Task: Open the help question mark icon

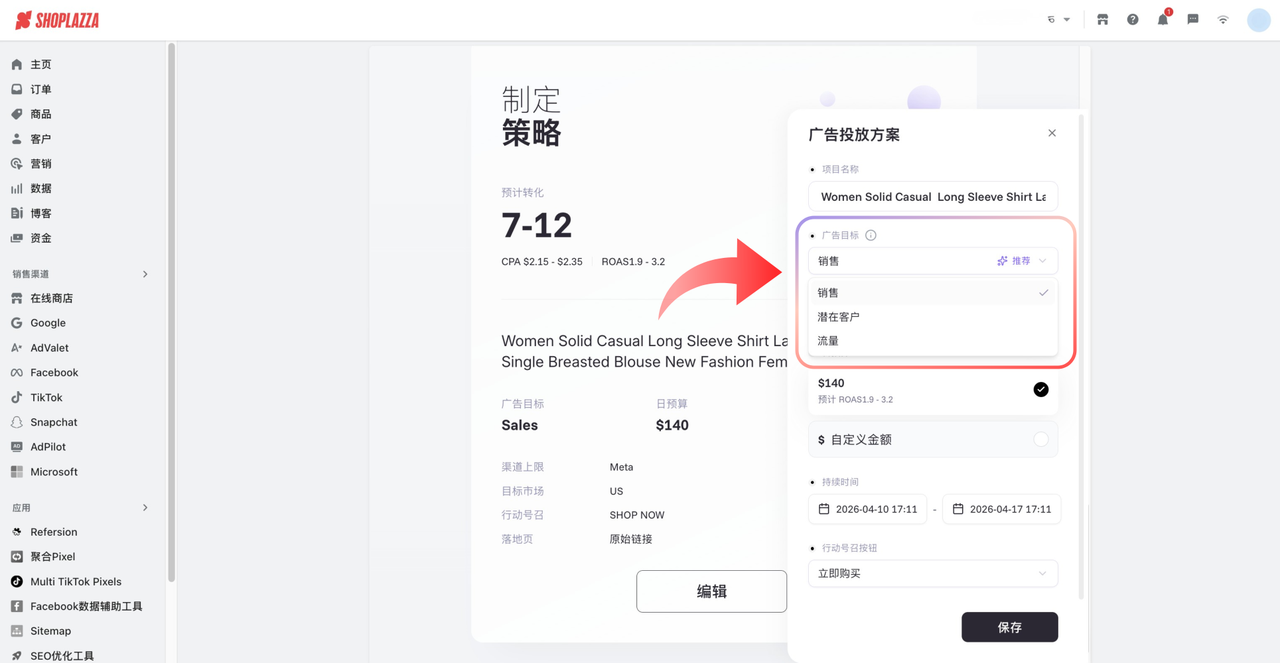Action: tap(1132, 19)
